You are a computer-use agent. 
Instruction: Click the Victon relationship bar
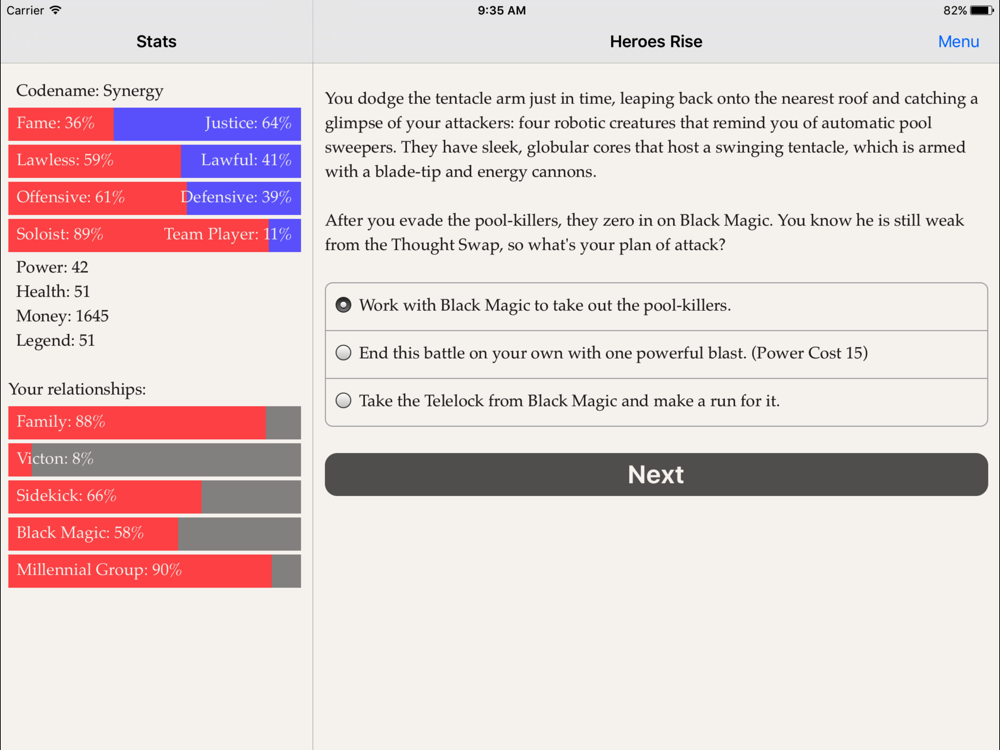point(154,459)
